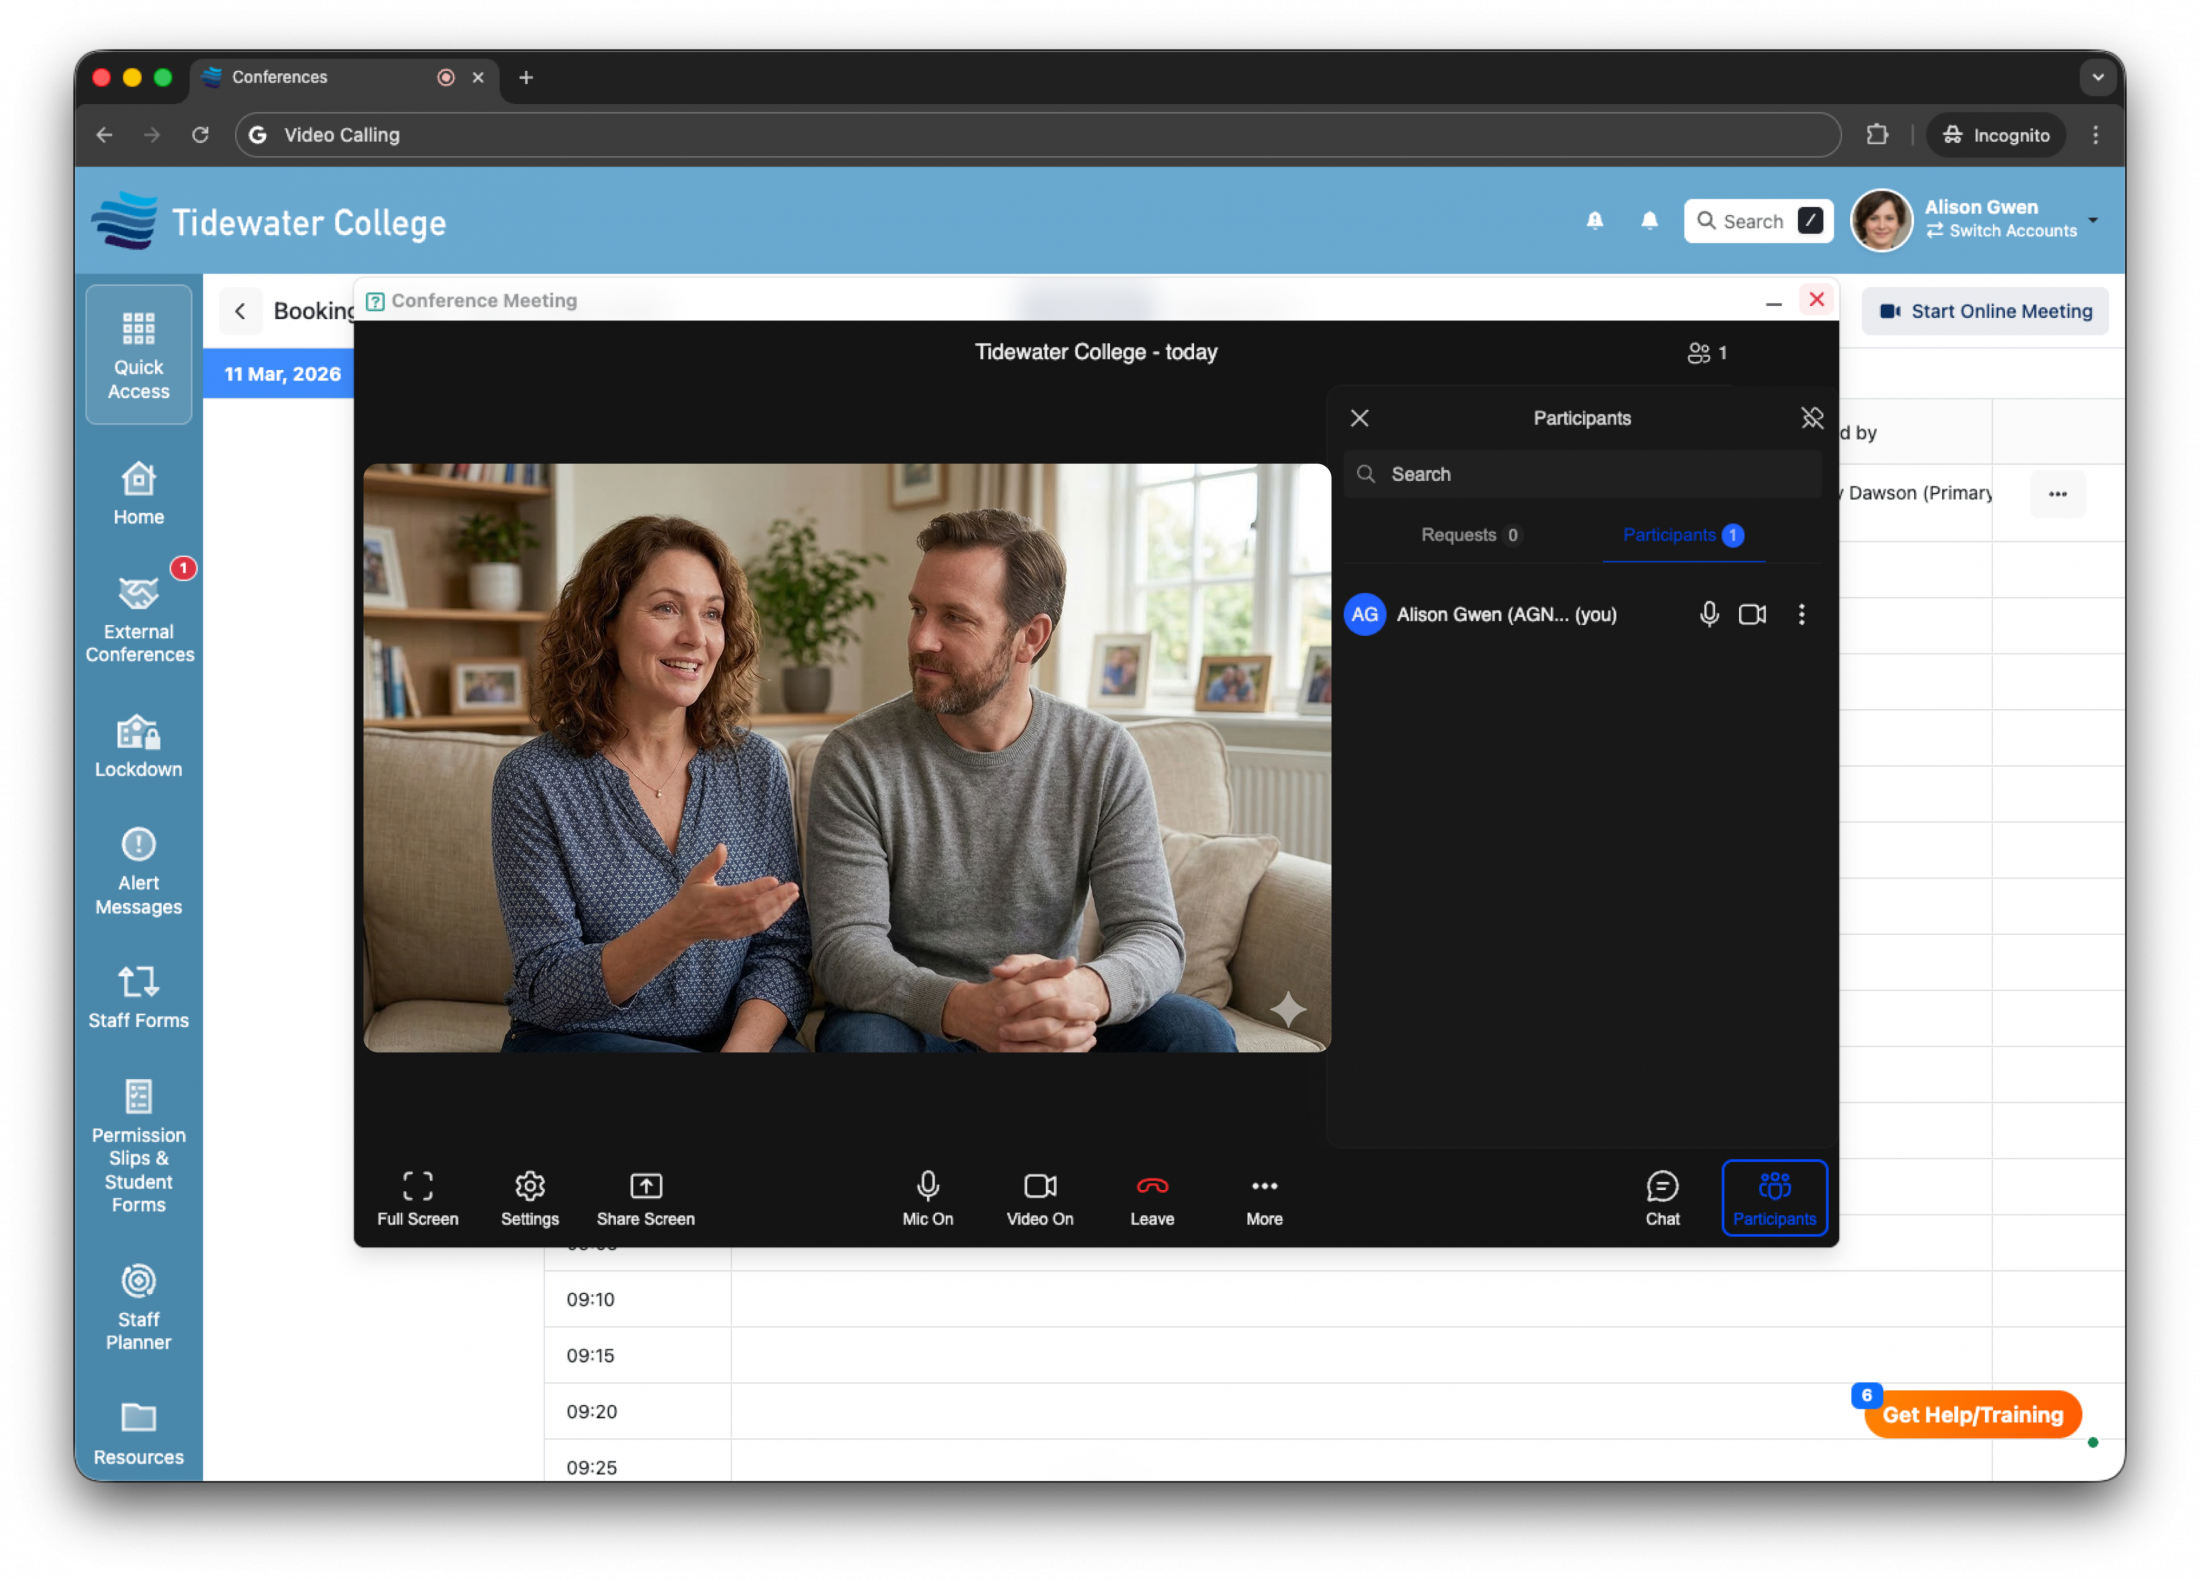Open the More options menu
Screen dimensions: 2200x1580
1264,1197
